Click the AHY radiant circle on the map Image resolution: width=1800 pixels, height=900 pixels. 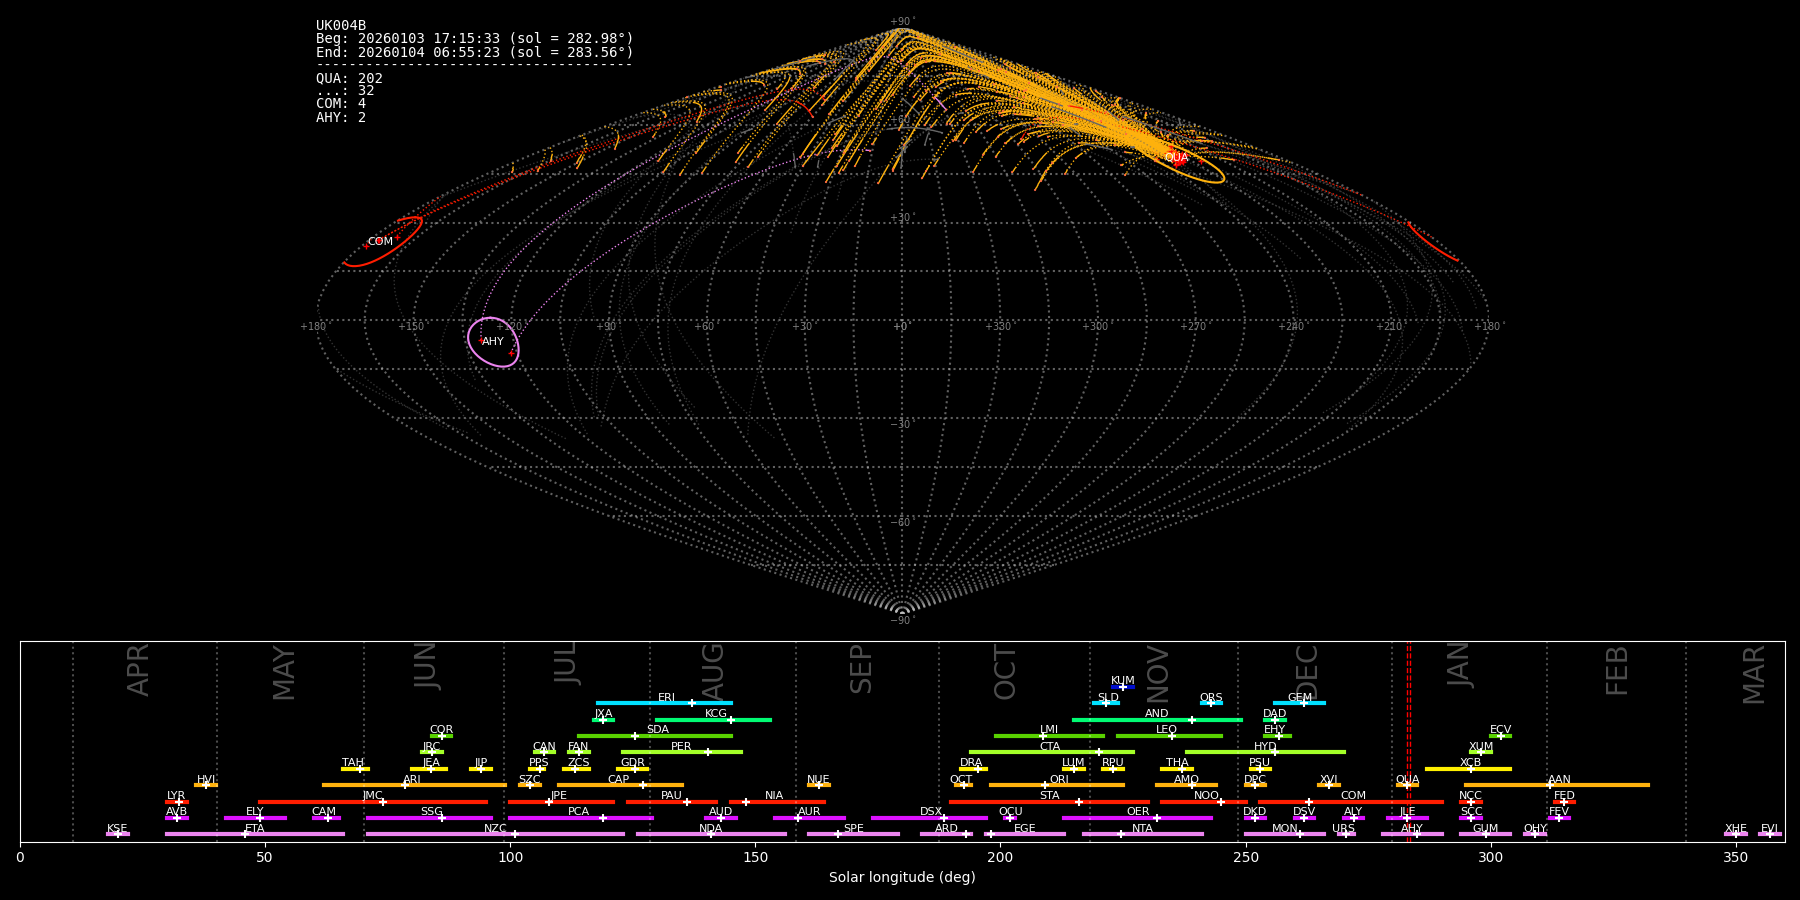point(493,342)
